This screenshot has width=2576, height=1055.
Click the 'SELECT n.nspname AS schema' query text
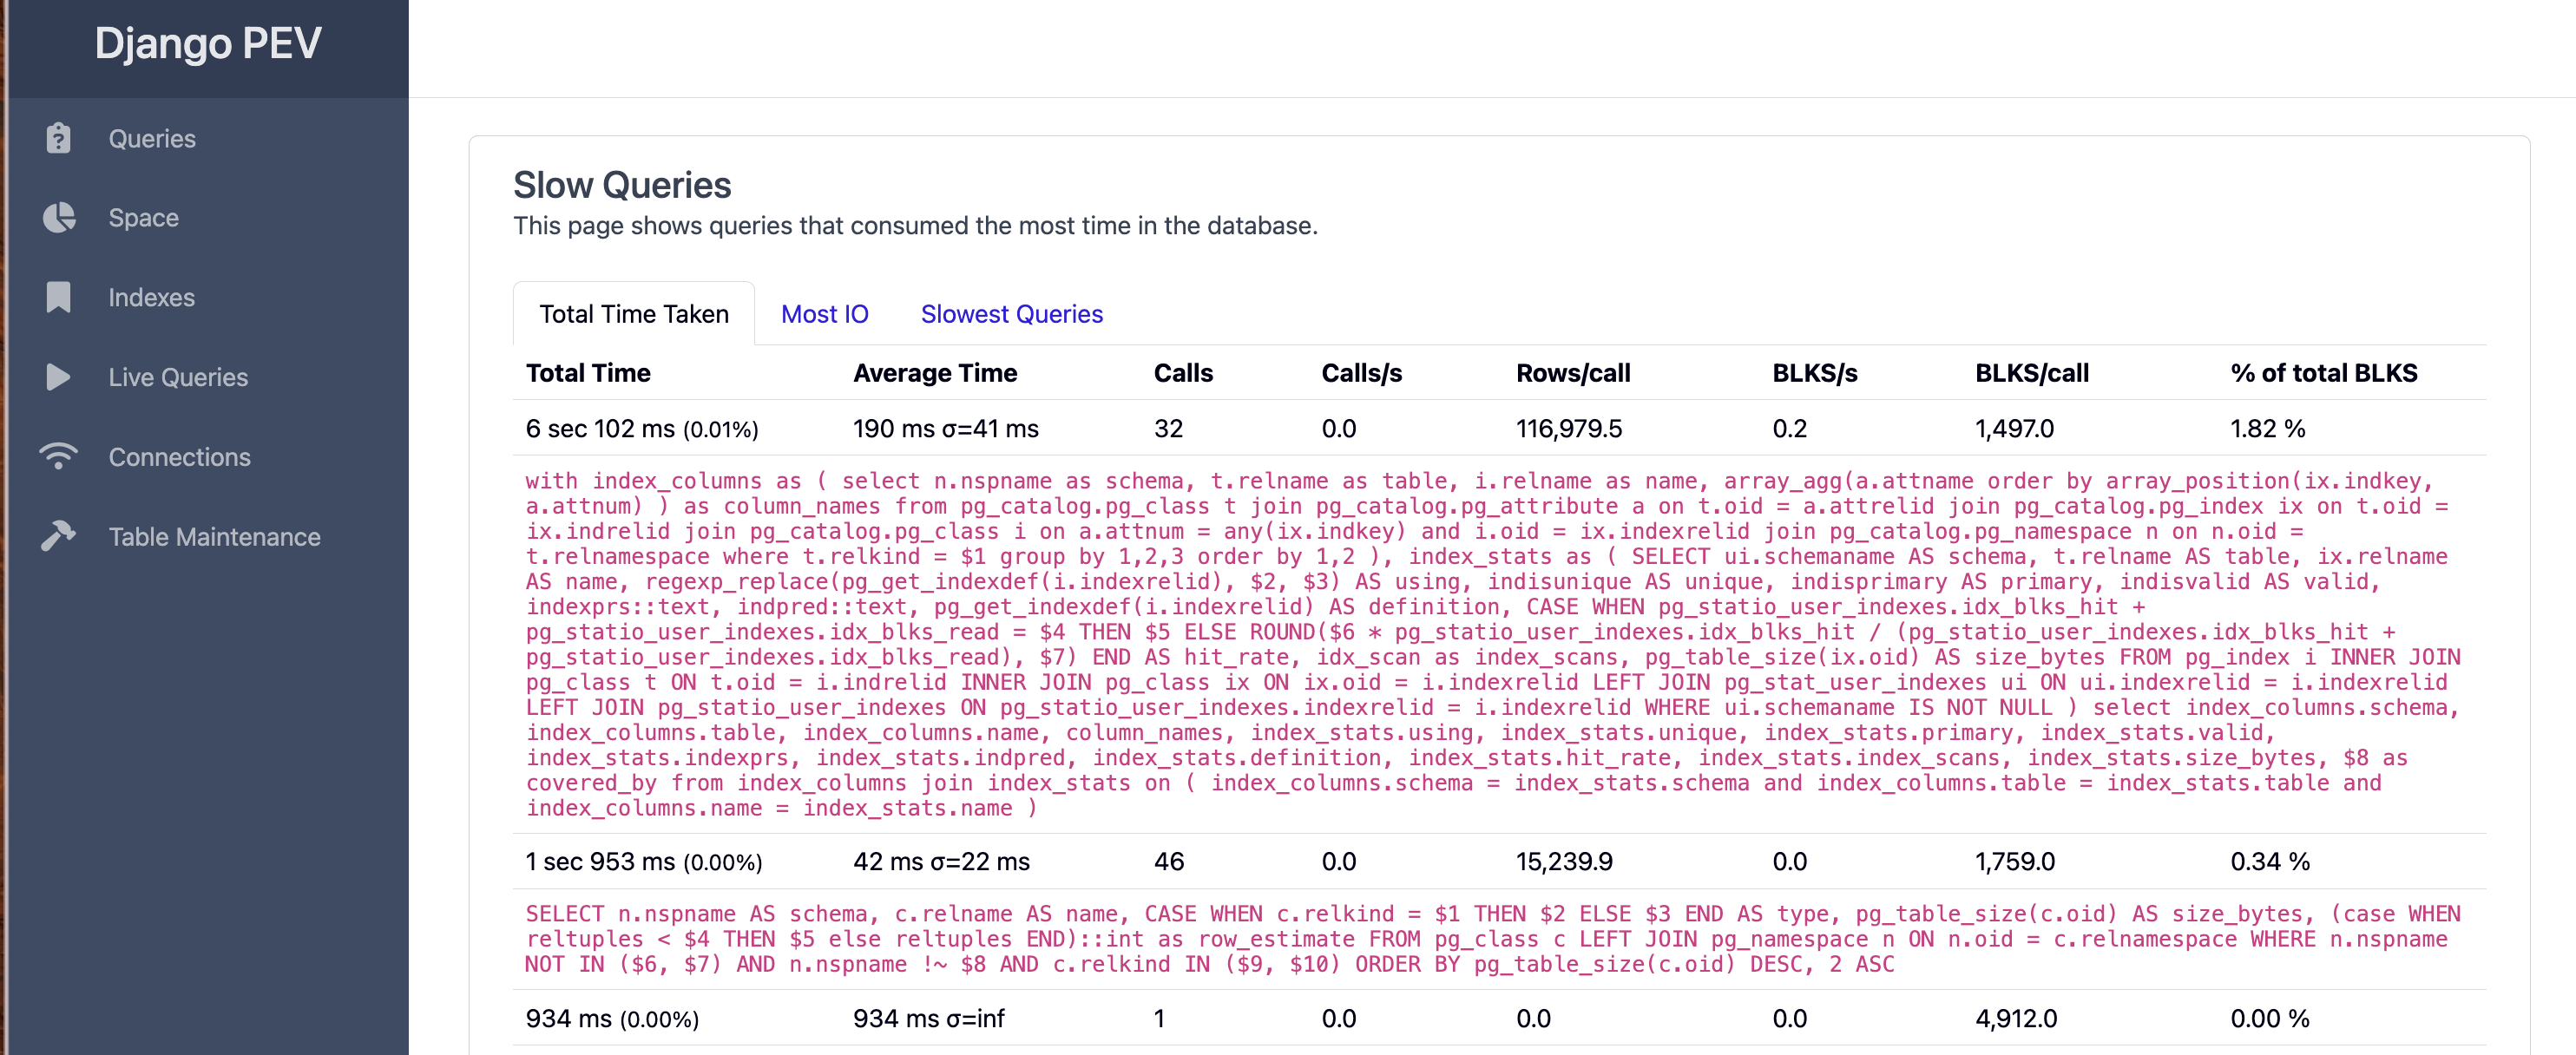click(x=1494, y=939)
